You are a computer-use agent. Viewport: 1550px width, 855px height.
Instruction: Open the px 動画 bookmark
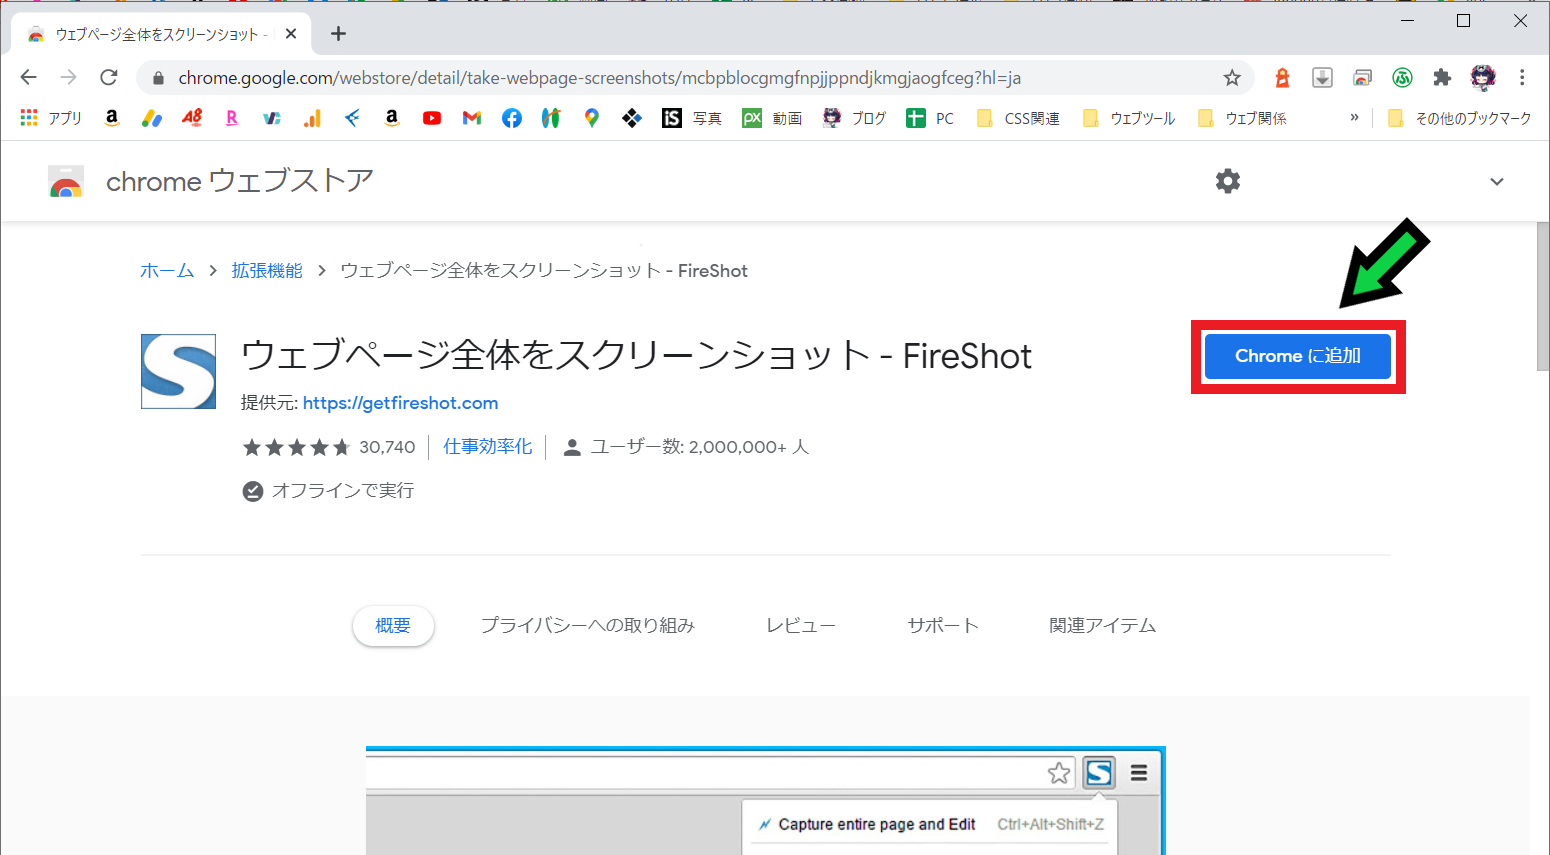click(772, 118)
